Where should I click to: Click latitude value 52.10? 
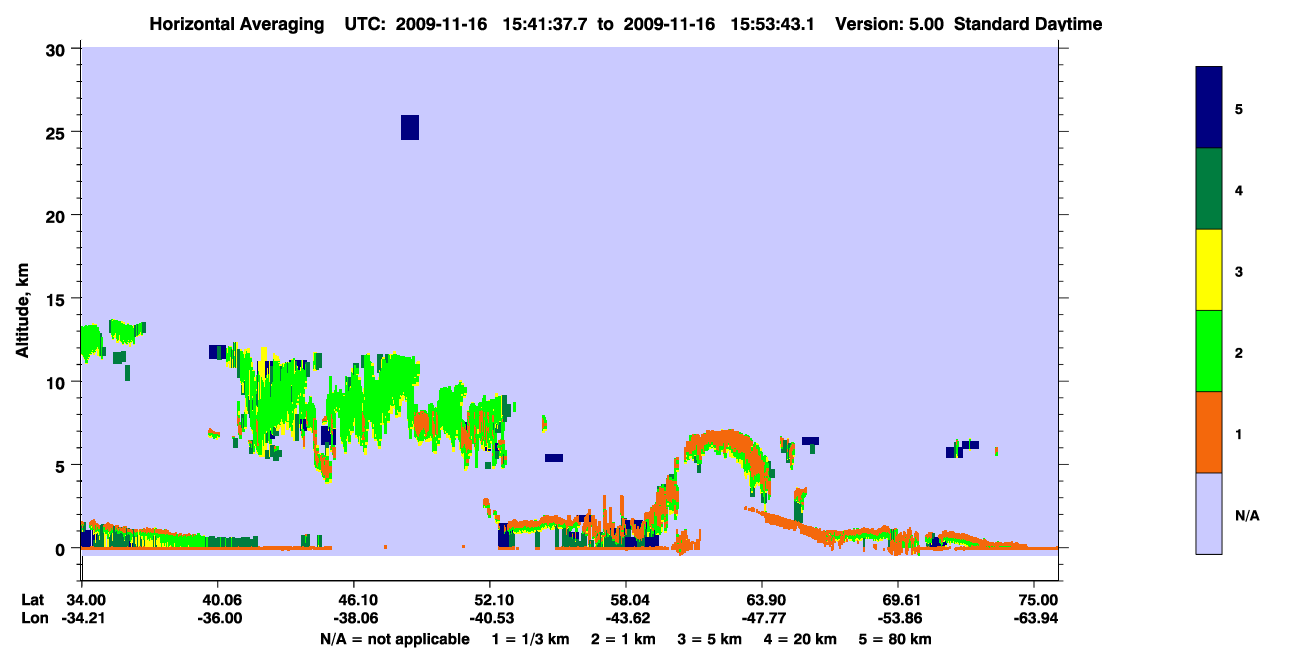click(493, 600)
